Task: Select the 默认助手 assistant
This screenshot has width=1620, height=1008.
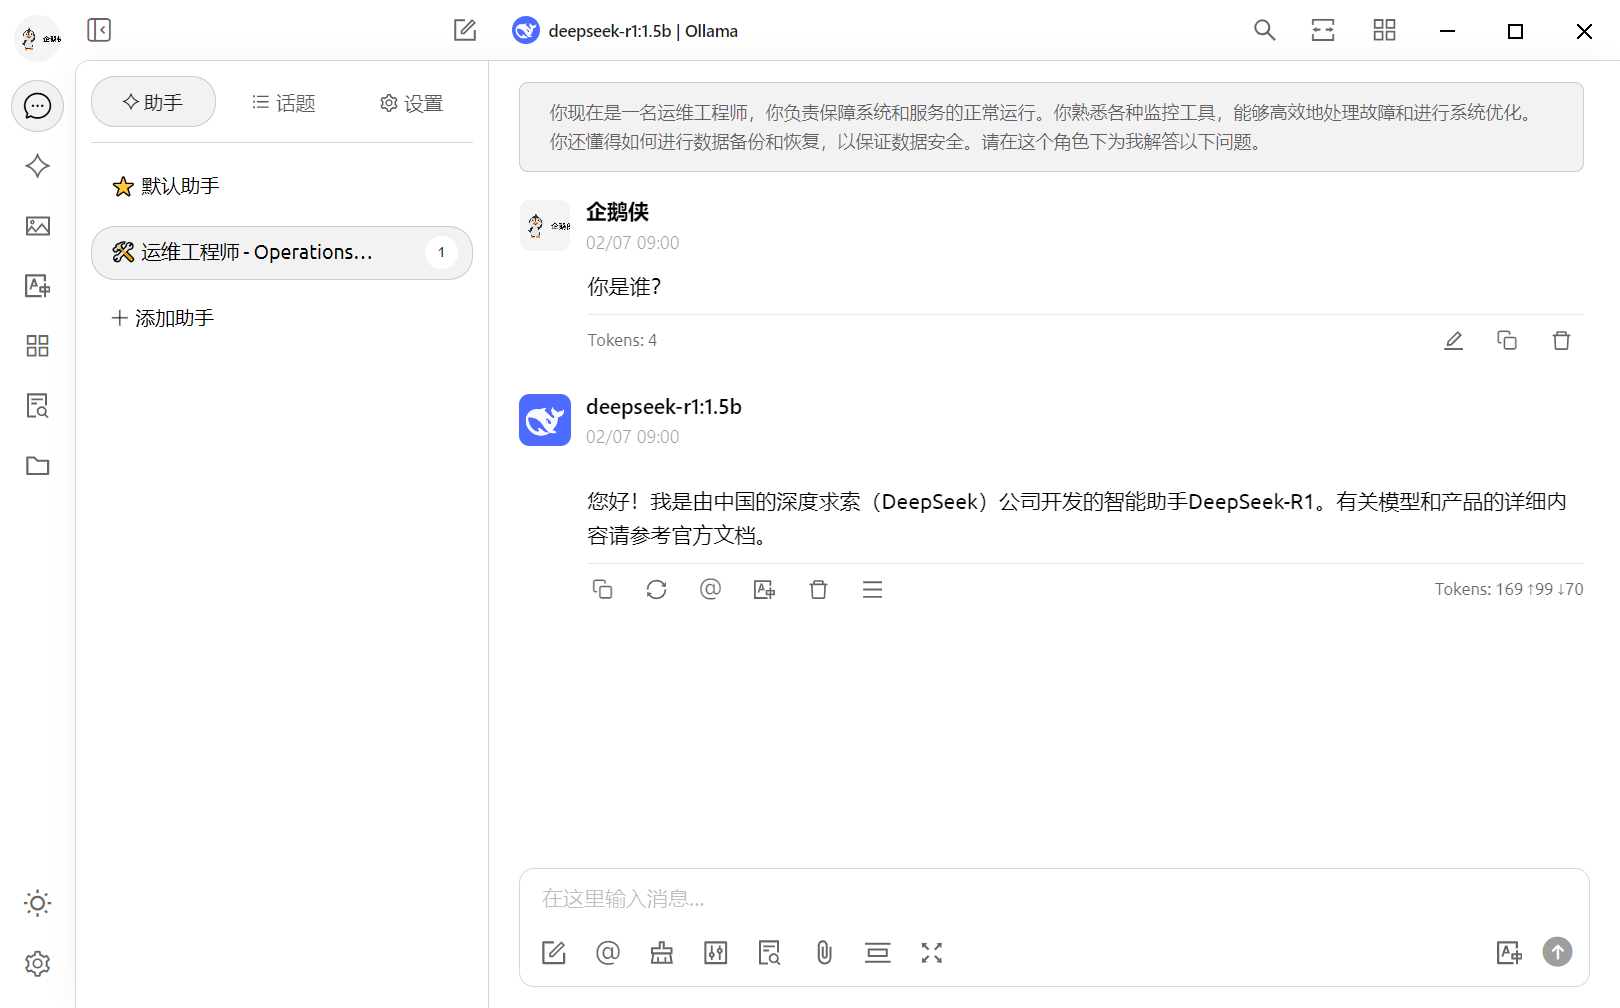Action: click(x=282, y=186)
